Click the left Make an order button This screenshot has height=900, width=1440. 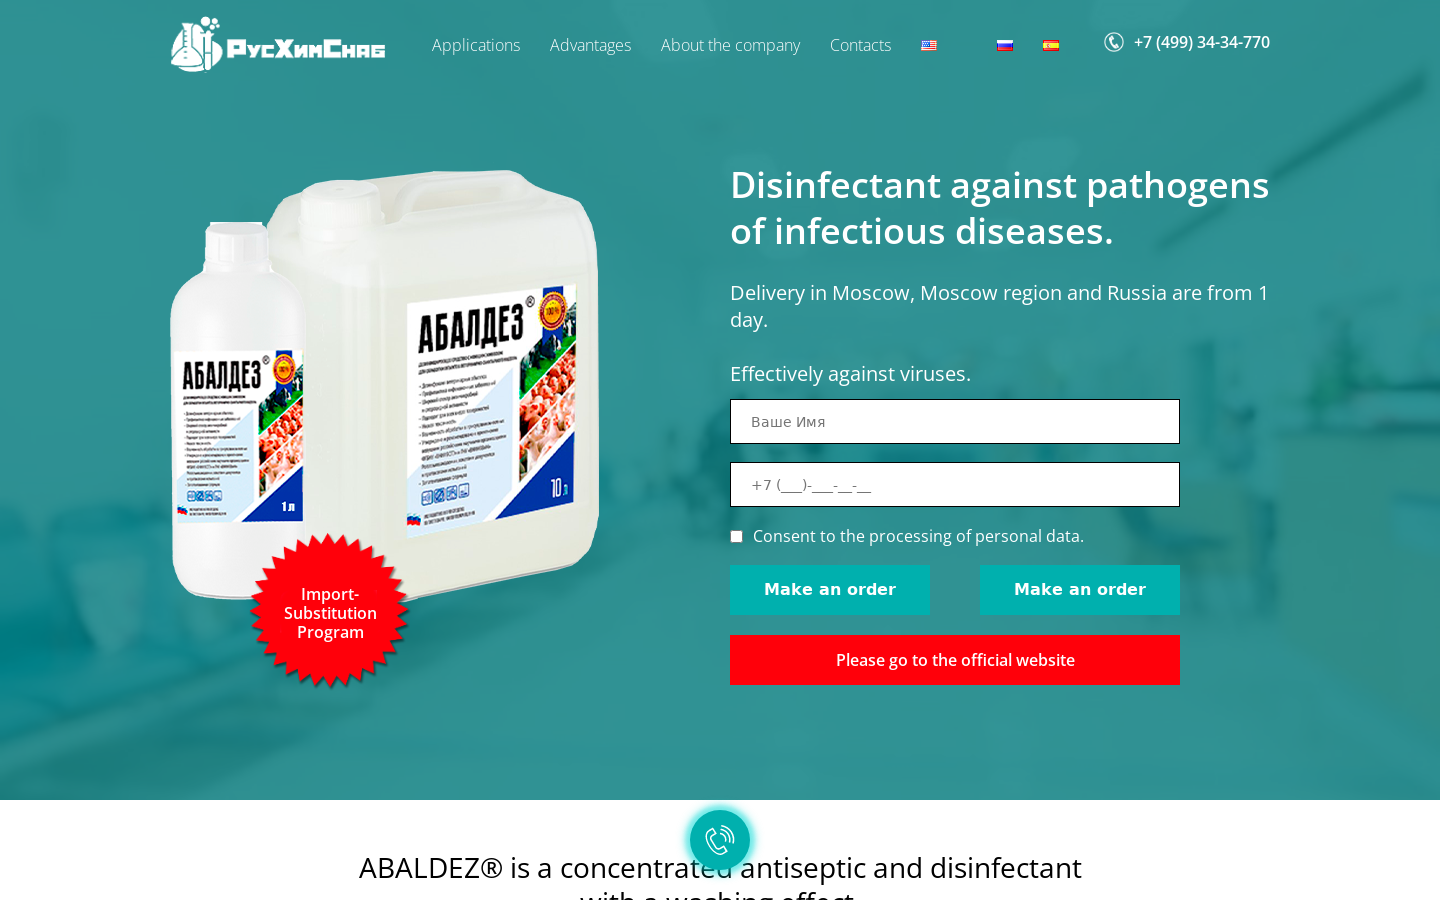coord(830,590)
